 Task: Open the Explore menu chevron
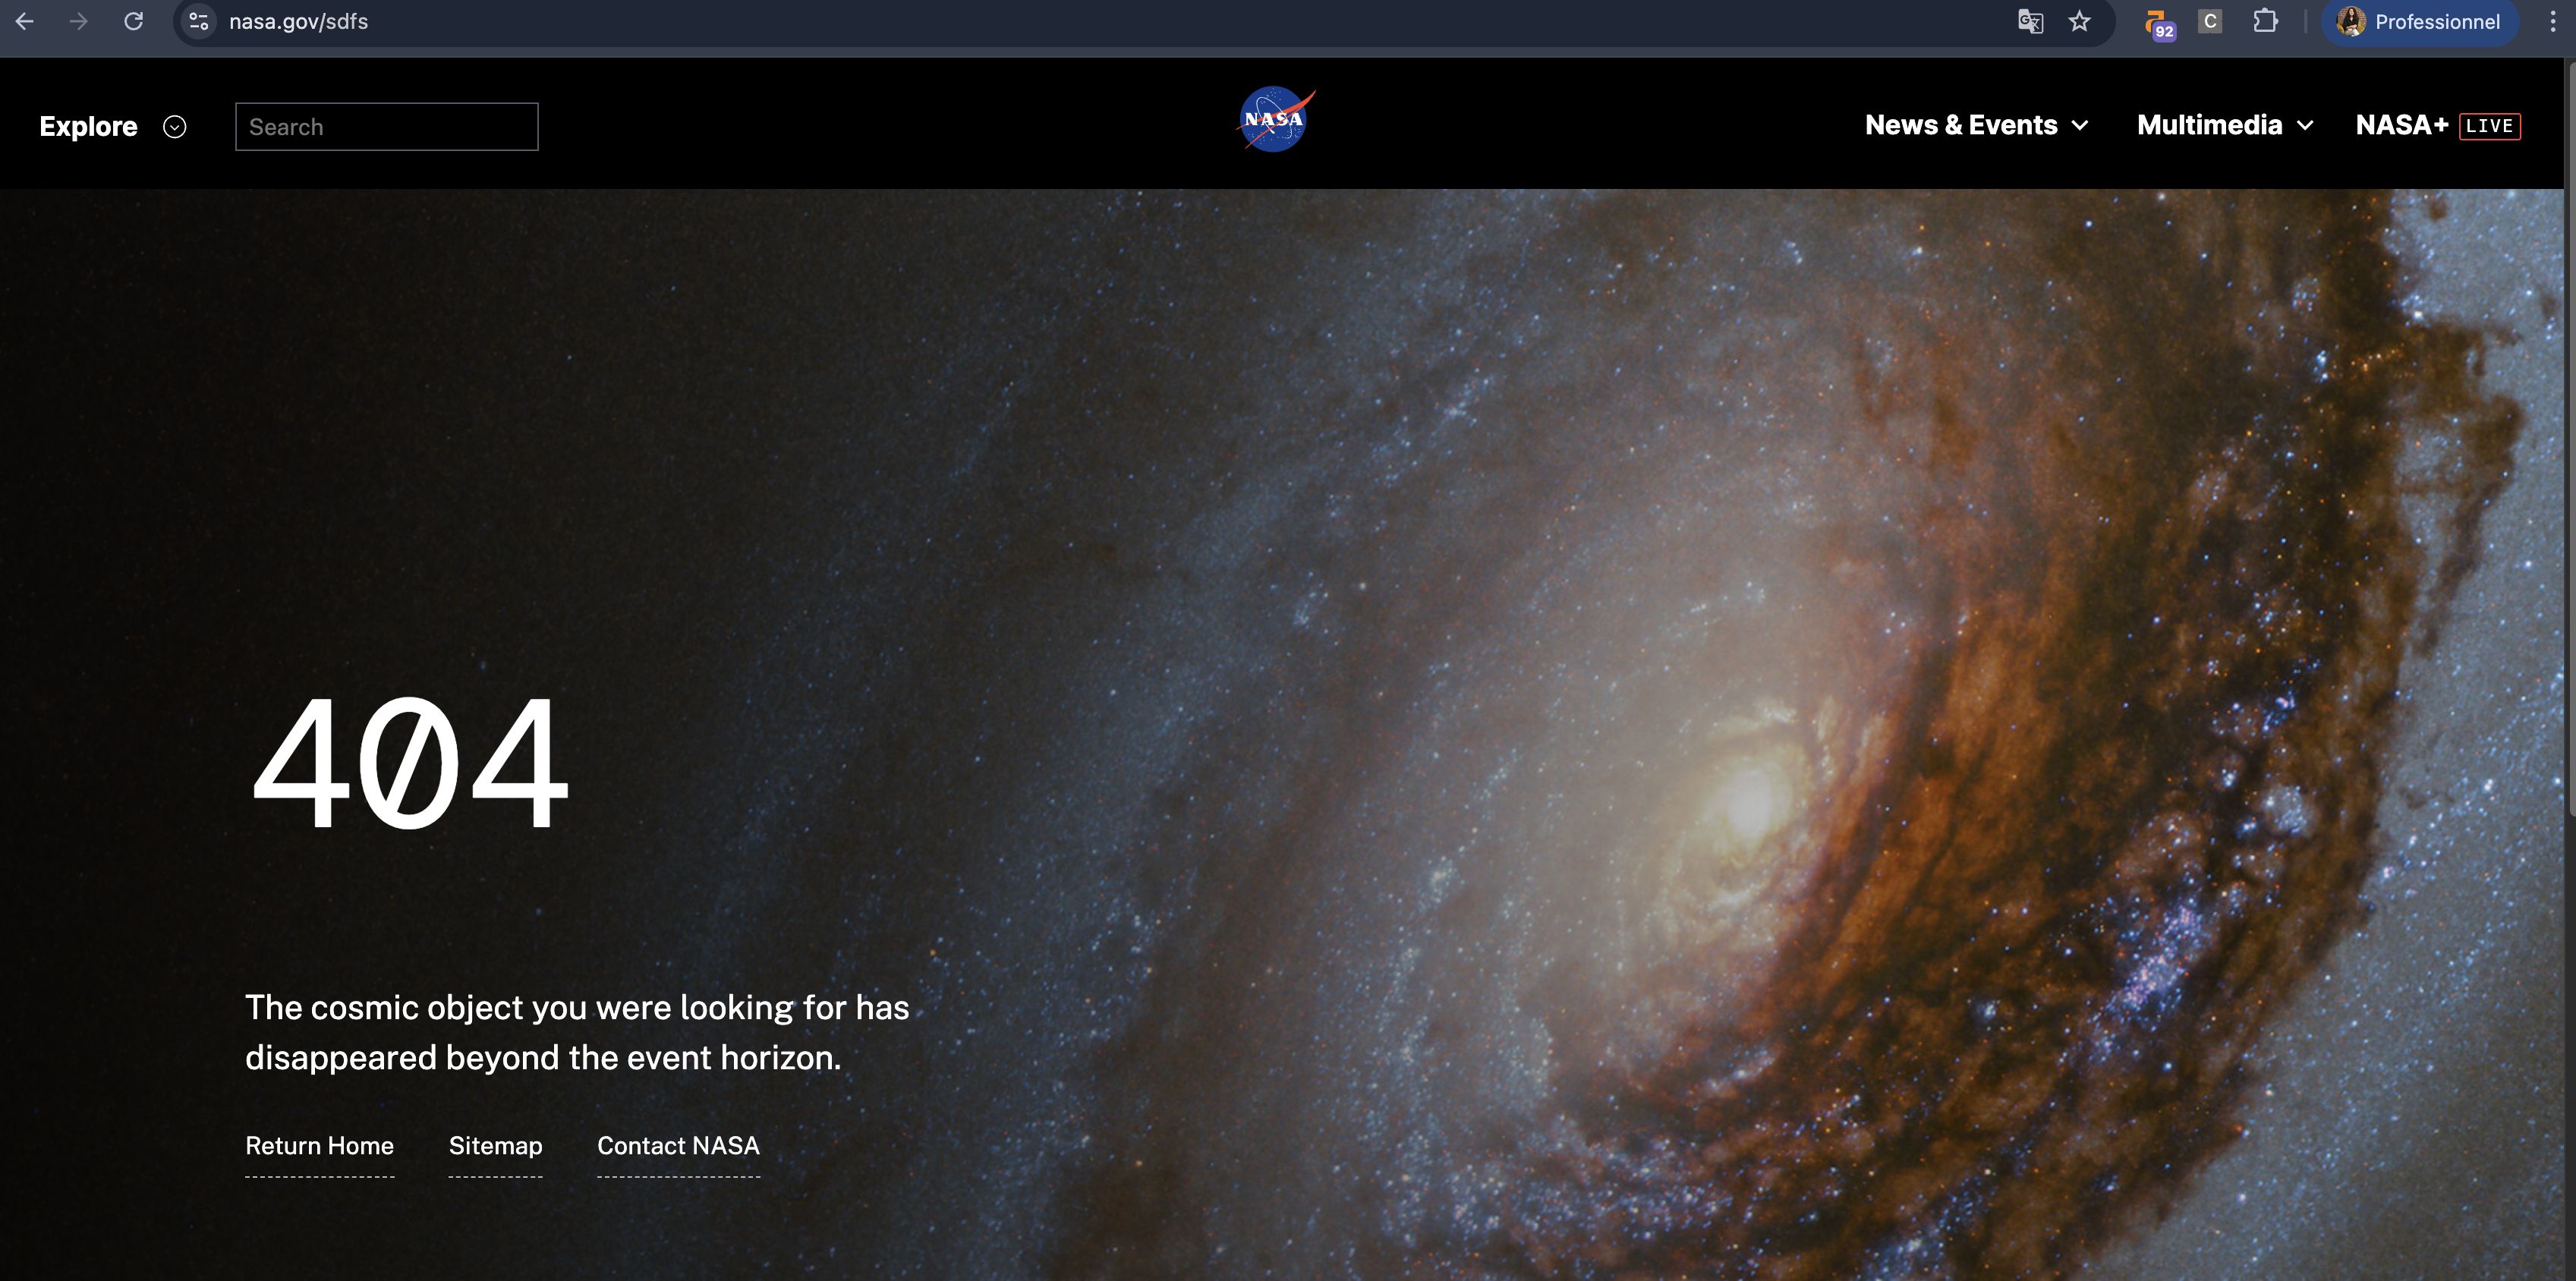click(x=175, y=126)
